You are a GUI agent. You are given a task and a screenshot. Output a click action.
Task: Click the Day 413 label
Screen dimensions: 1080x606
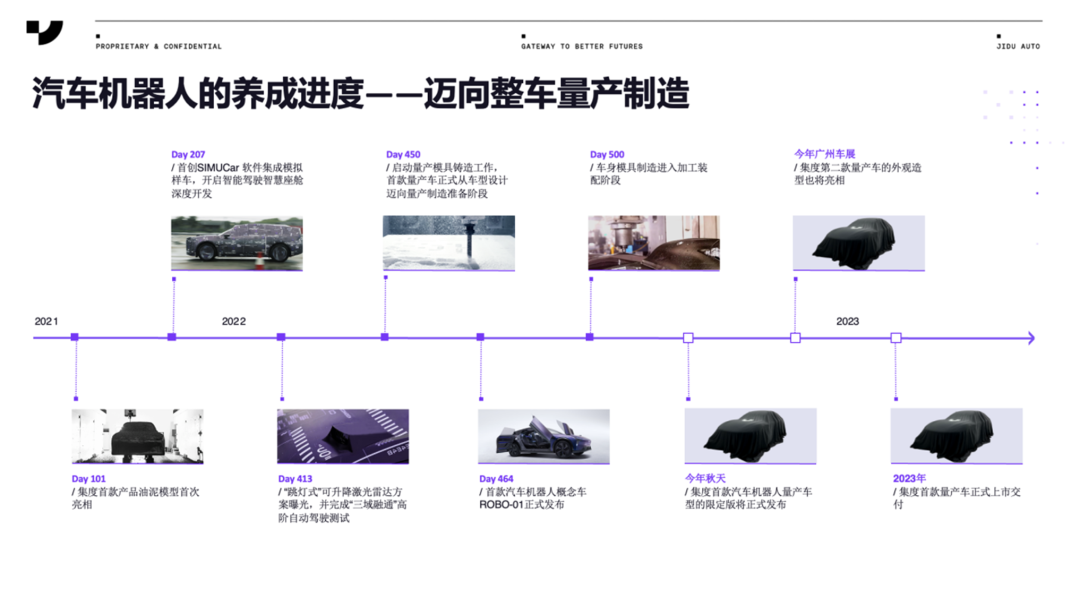click(295, 479)
